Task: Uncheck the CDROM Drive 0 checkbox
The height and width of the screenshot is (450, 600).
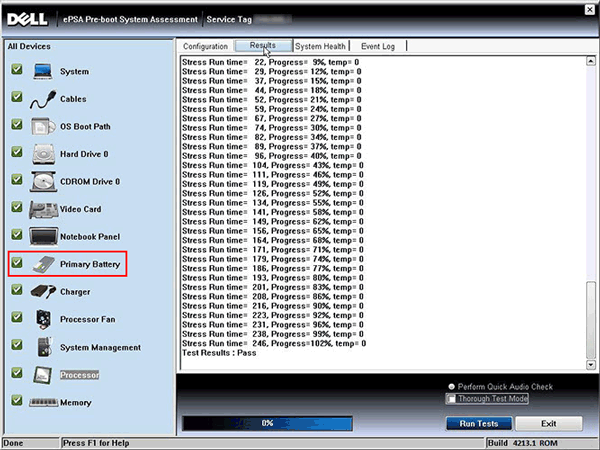Action: coord(16,179)
